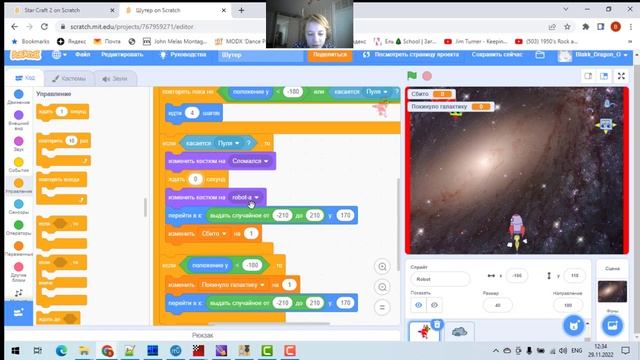Open the Backpack panel
640x360 pixels.
click(202, 335)
